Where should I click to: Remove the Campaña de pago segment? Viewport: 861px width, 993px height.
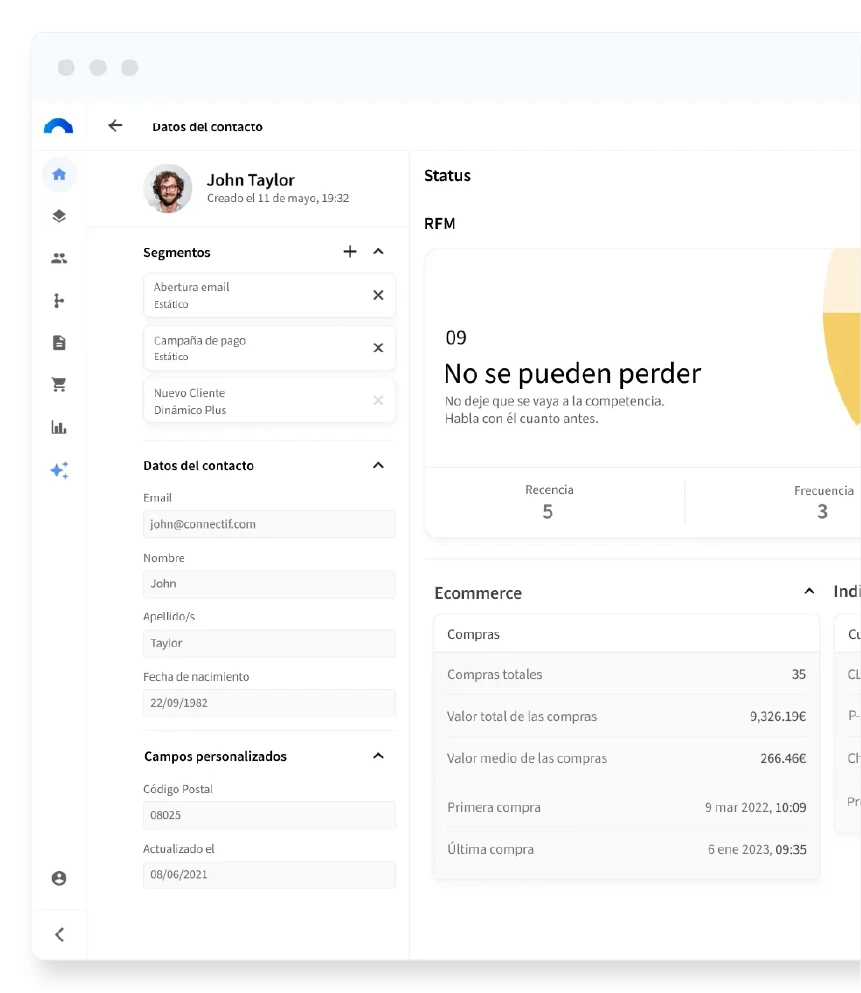378,348
